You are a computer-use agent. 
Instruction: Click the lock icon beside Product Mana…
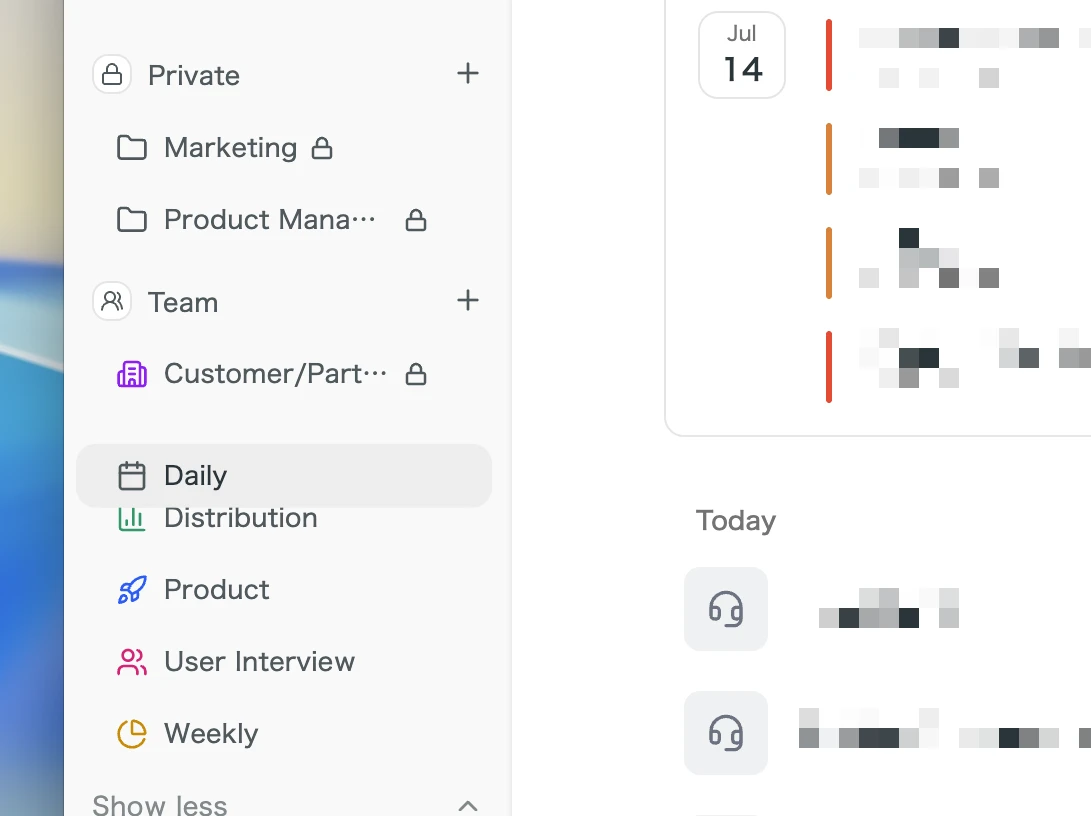click(x=416, y=220)
